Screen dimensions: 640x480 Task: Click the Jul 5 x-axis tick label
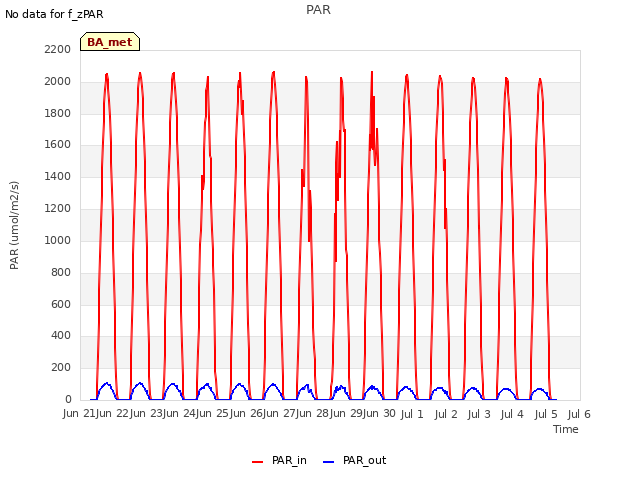point(546,414)
